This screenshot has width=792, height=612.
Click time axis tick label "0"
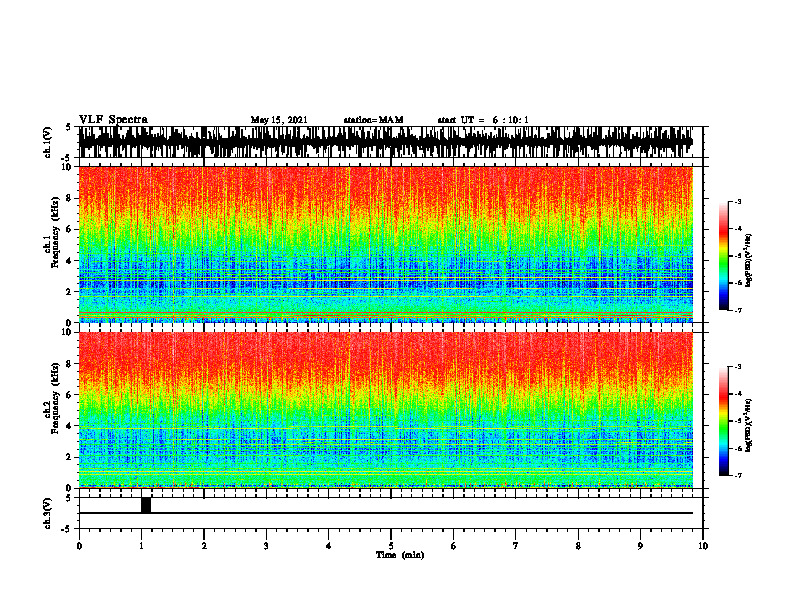tap(79, 546)
